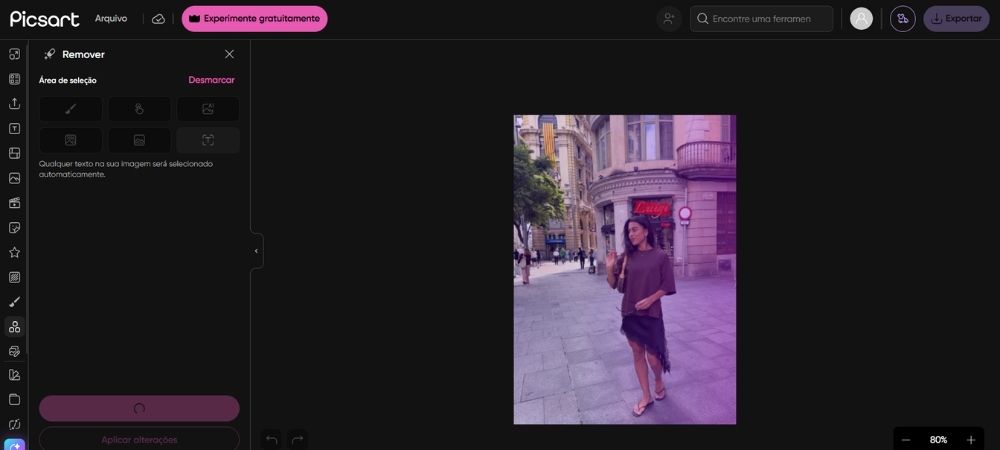Open the Arquivo menu
The height and width of the screenshot is (450, 1000).
[111, 18]
